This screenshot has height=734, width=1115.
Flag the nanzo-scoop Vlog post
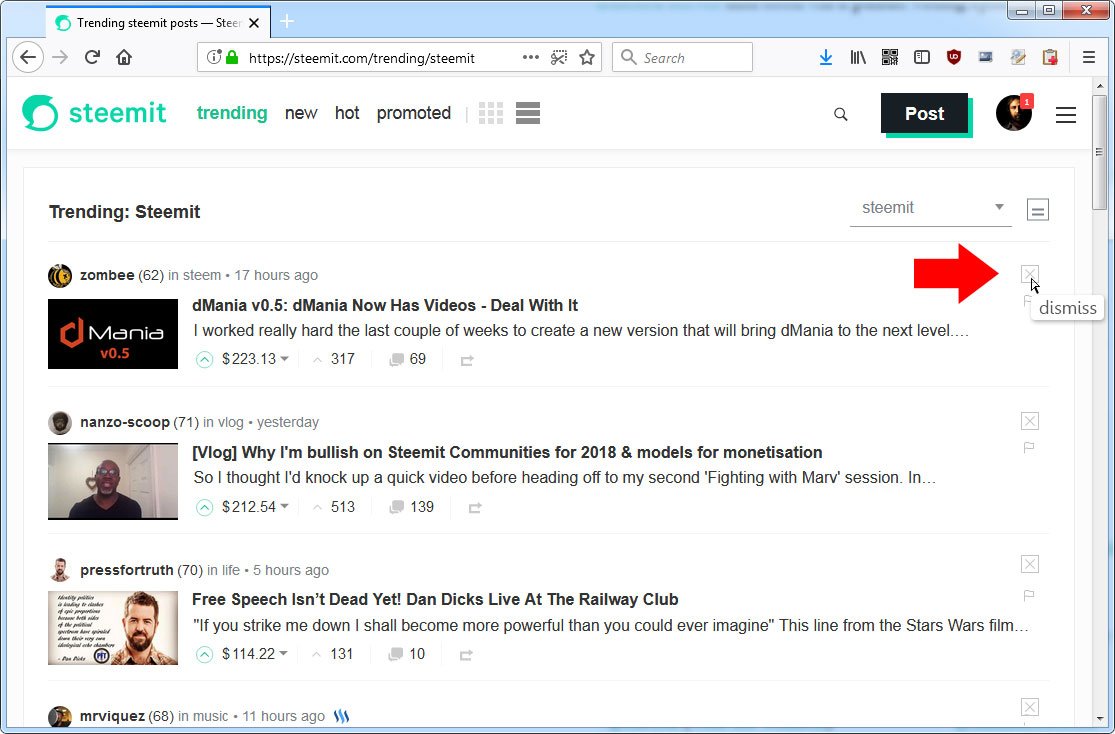pos(1028,447)
